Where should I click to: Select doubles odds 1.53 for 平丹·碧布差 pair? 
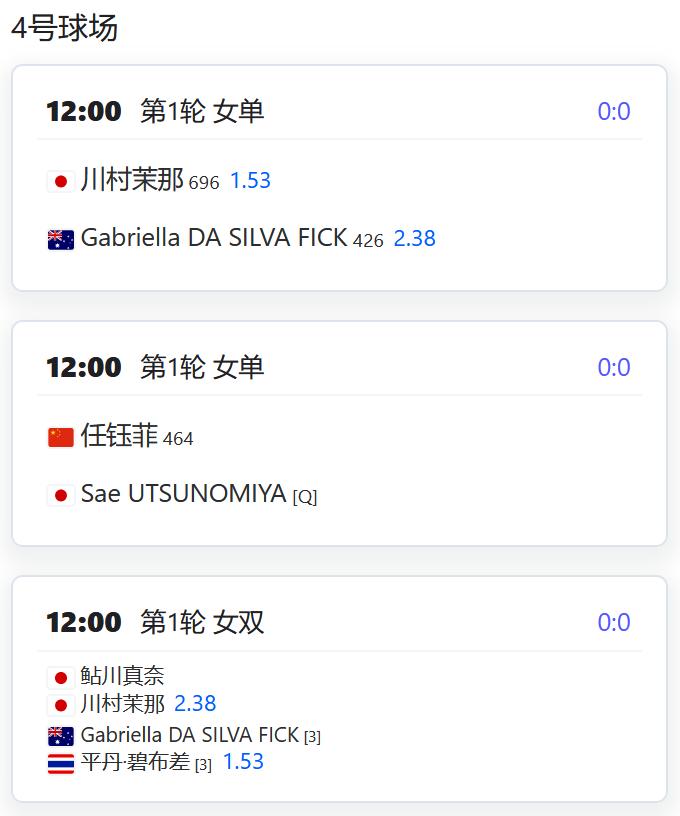tap(243, 761)
